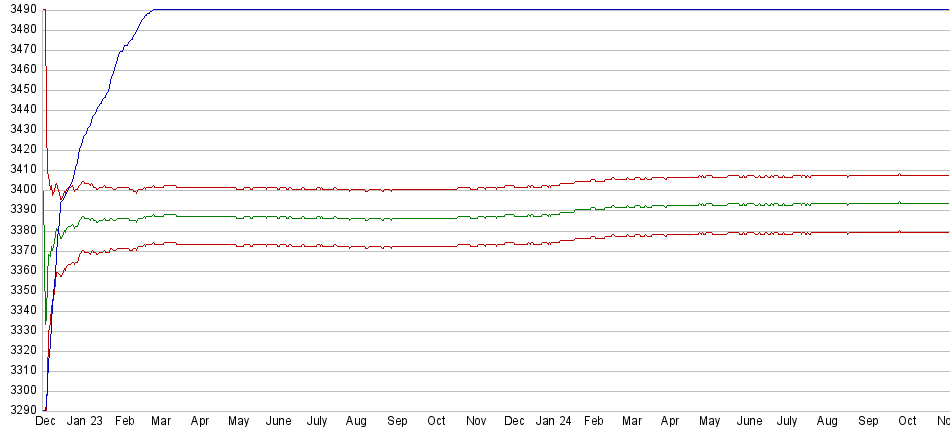Click the 3320 y-axis tick label
The height and width of the screenshot is (435, 950).
tap(19, 351)
